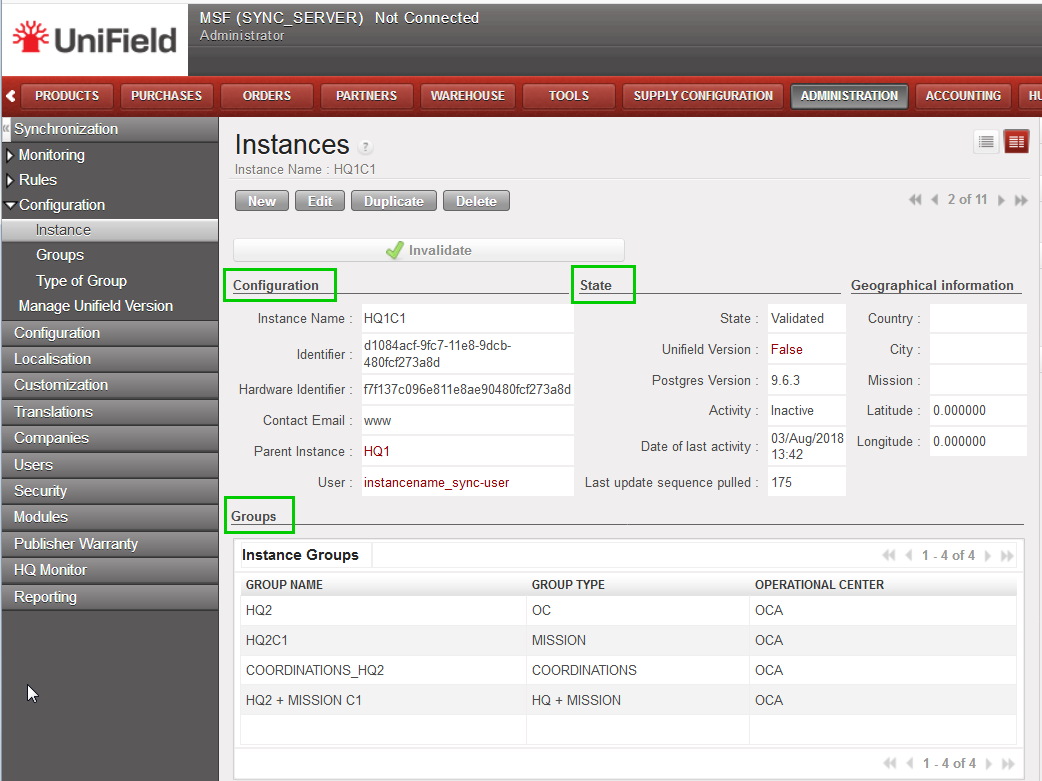
Task: Expand the Monitoring tree section
Action: click(x=10, y=155)
